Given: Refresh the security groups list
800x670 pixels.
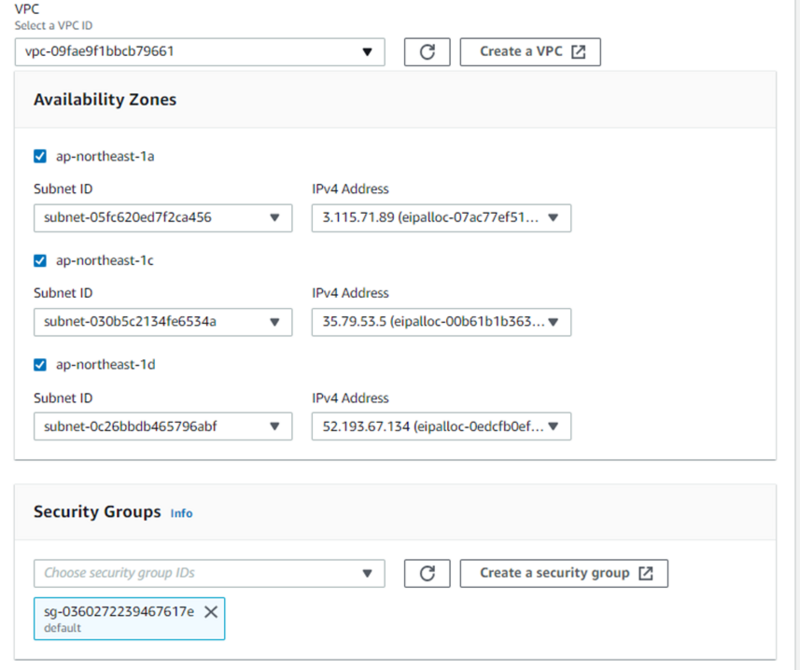Looking at the screenshot, I should pos(427,573).
